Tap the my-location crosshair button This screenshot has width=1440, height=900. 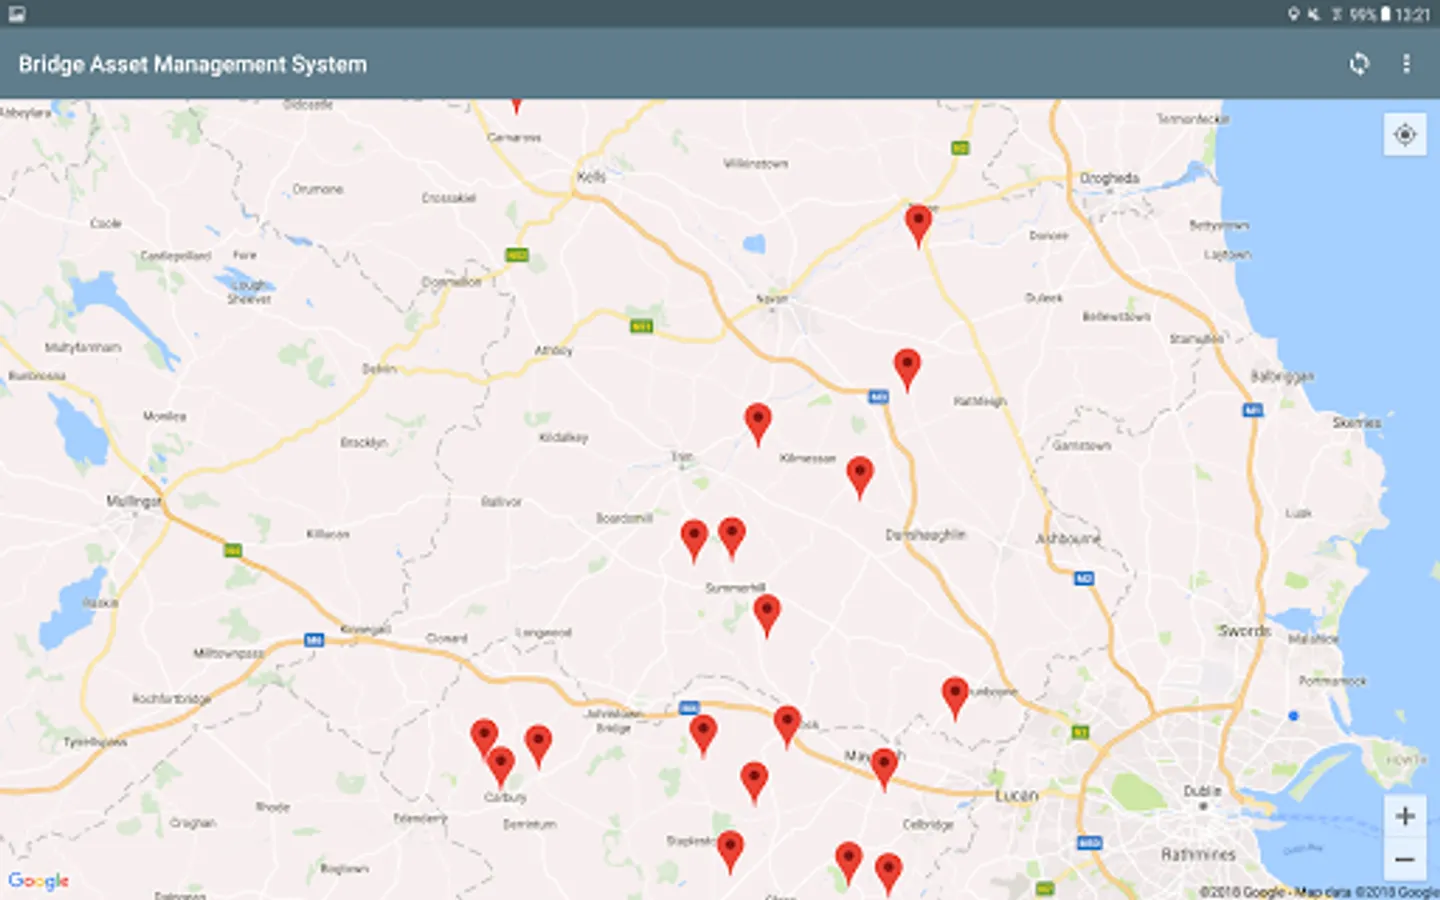[1404, 134]
